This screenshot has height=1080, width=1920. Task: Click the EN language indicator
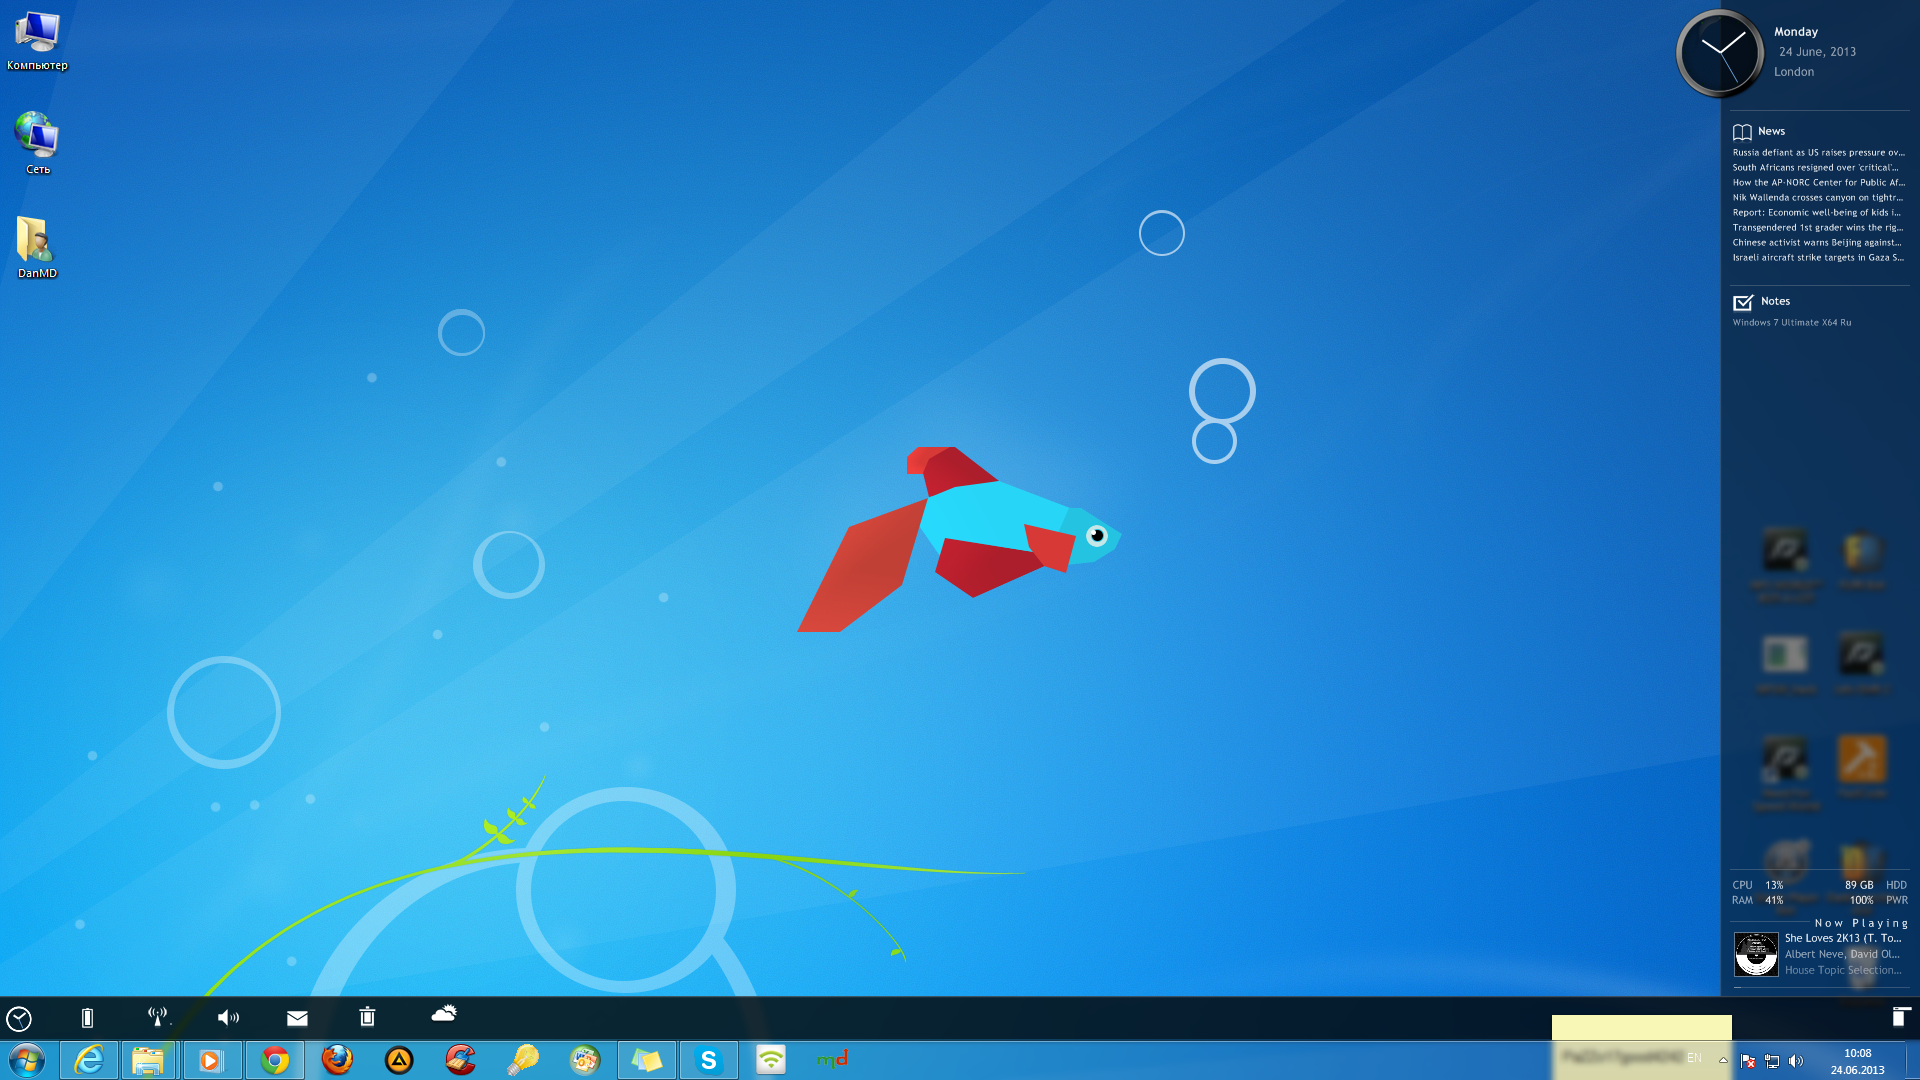pyautogui.click(x=1694, y=1058)
